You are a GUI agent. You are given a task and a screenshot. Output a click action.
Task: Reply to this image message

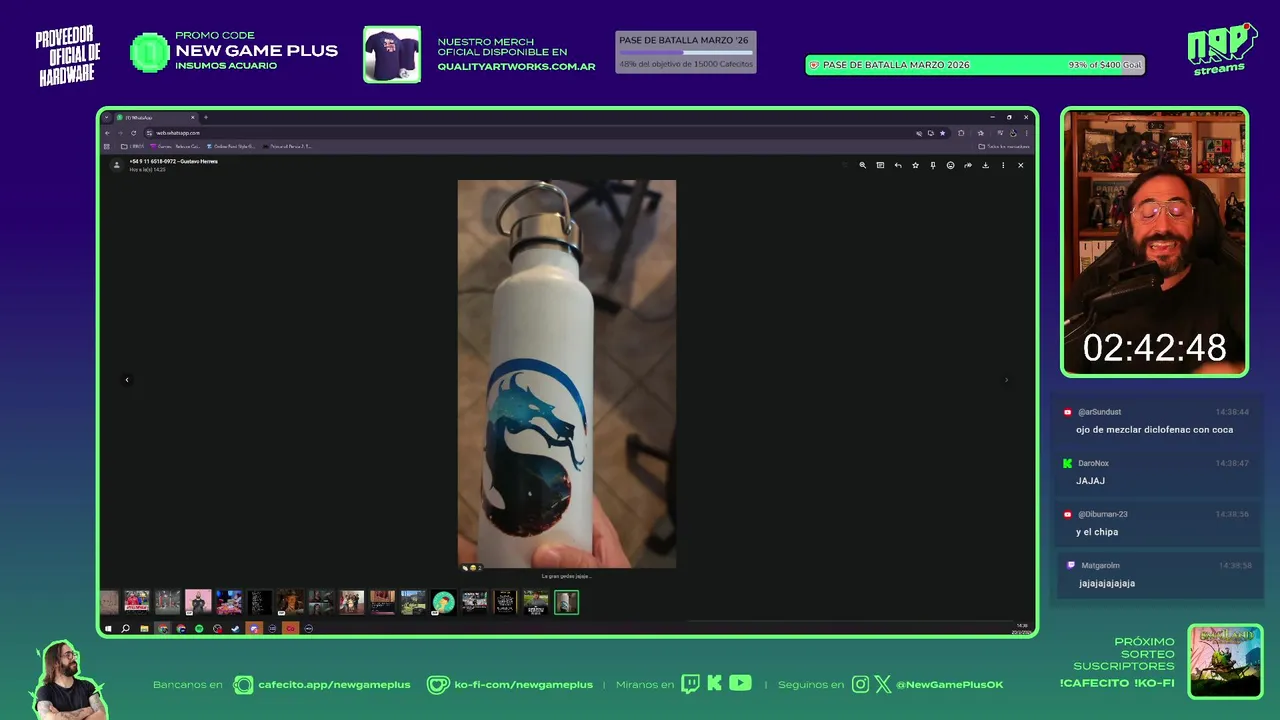[x=898, y=165]
